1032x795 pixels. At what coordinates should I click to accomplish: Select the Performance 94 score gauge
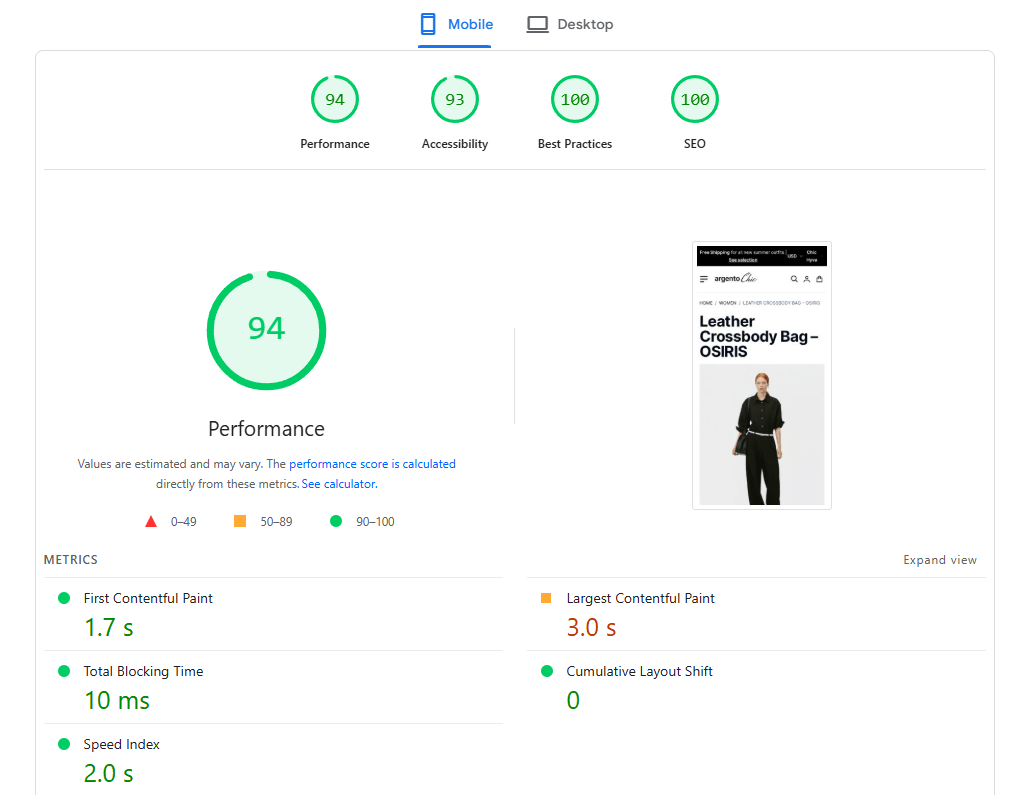(334, 100)
